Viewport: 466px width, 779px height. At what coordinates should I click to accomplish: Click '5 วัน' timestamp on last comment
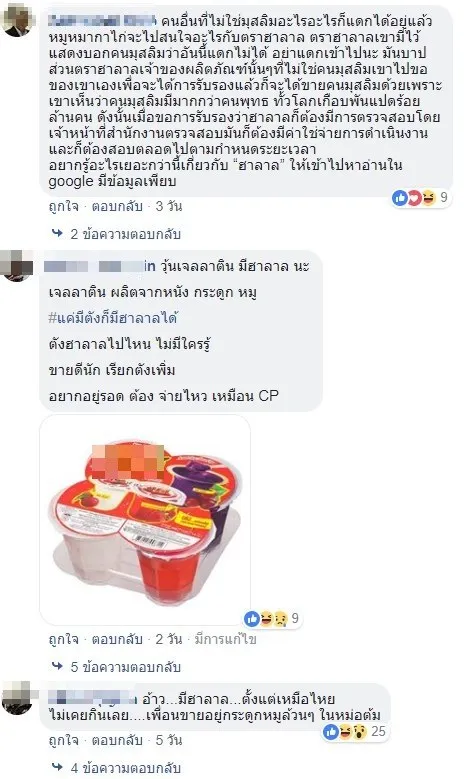click(168, 740)
